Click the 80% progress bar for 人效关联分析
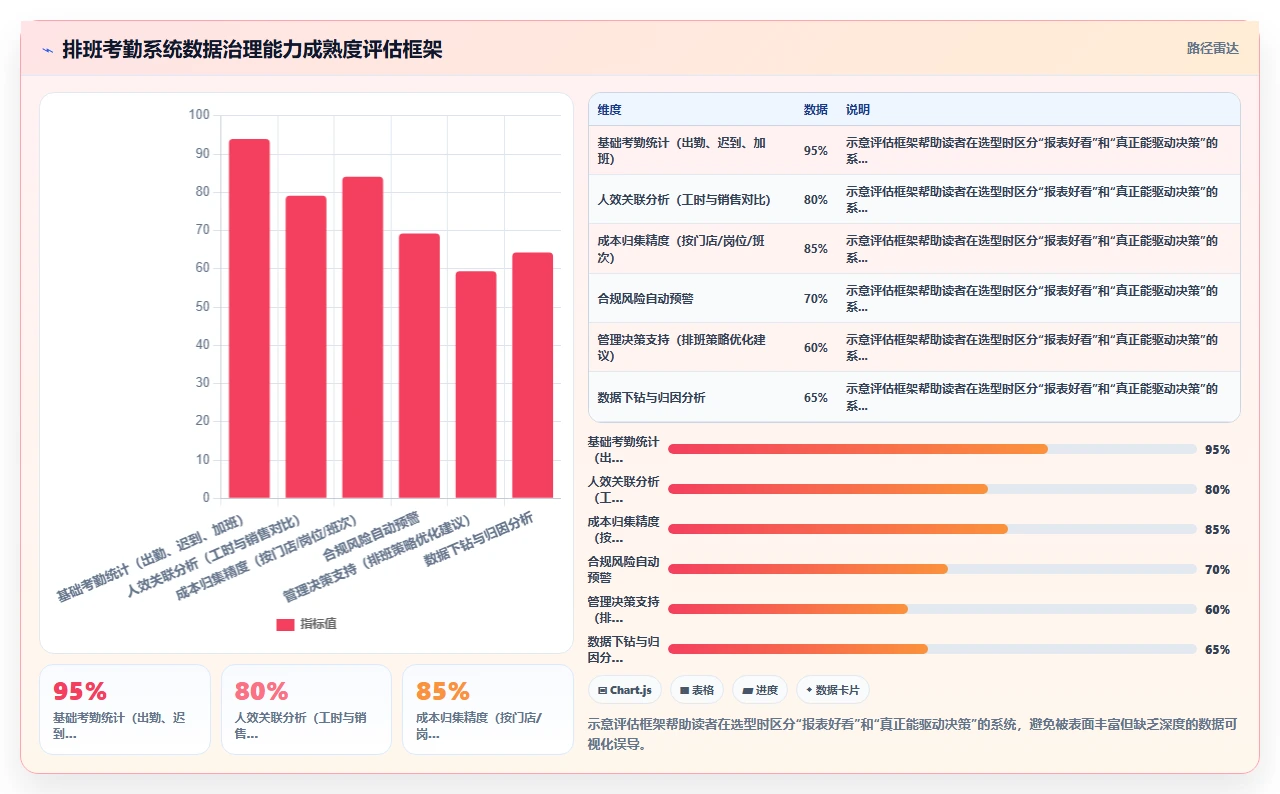Image resolution: width=1280 pixels, height=794 pixels. [x=932, y=489]
